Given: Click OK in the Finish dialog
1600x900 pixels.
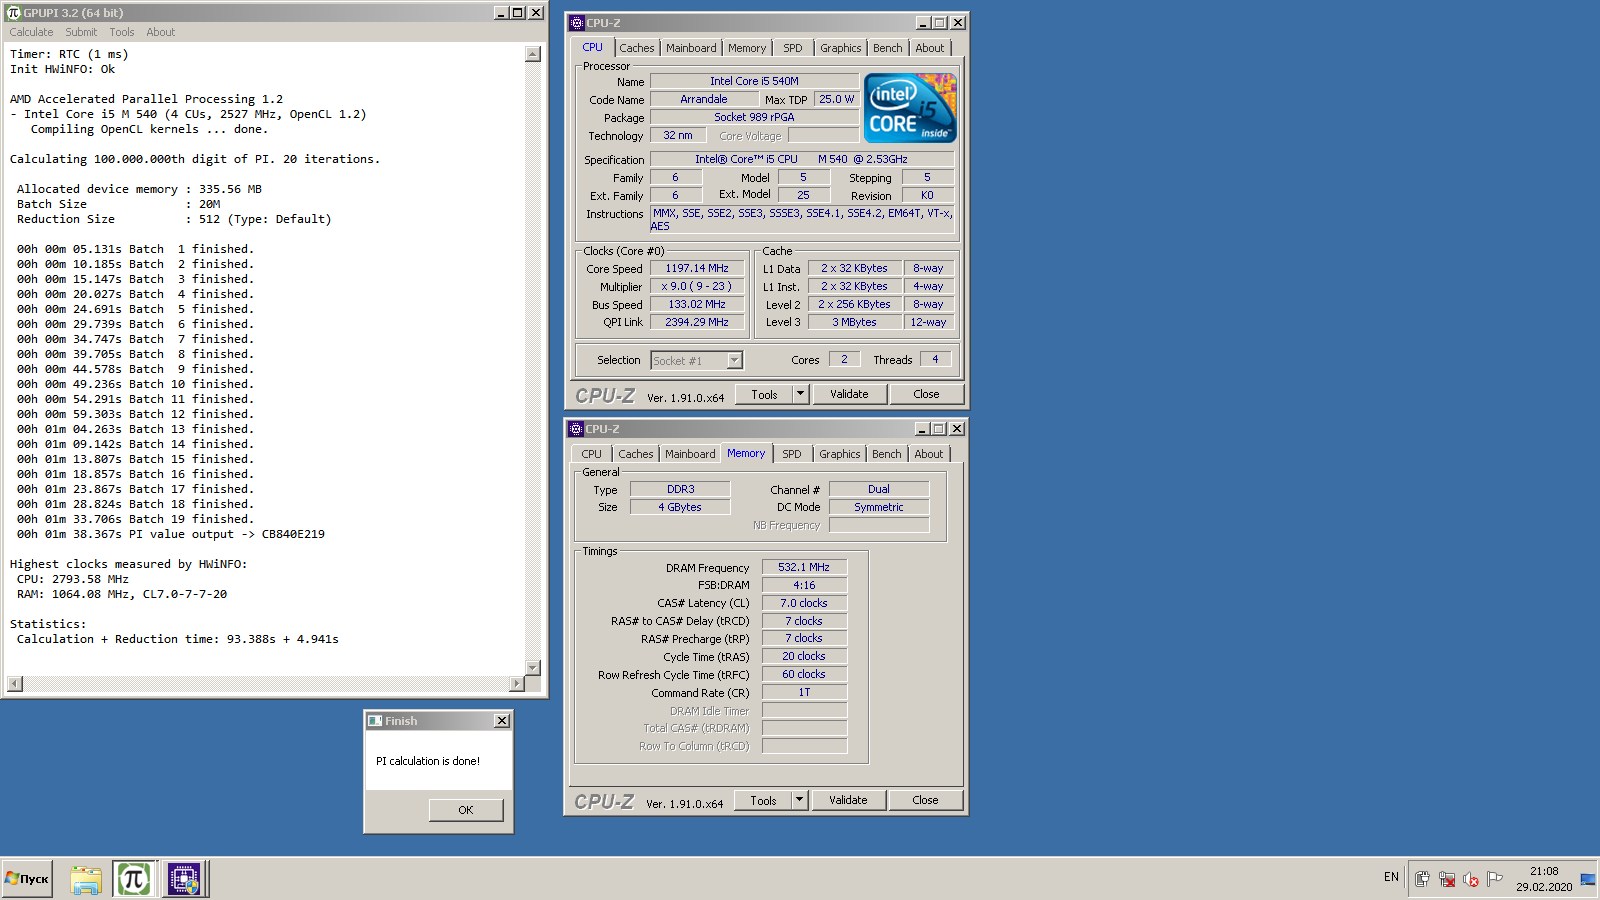Looking at the screenshot, I should (x=466, y=810).
